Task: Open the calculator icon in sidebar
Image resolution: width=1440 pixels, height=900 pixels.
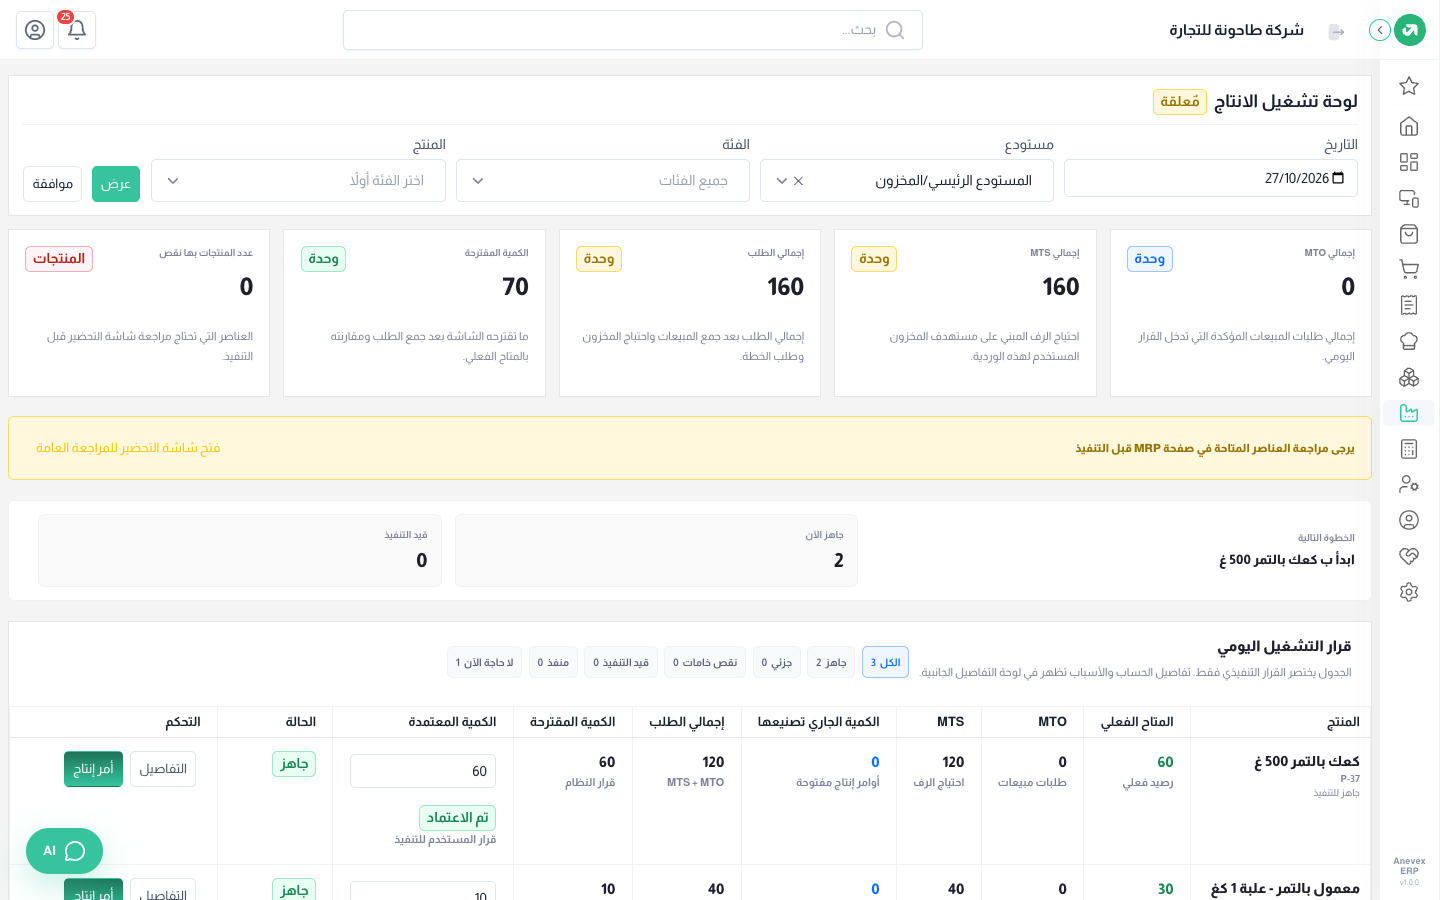Action: point(1409,449)
